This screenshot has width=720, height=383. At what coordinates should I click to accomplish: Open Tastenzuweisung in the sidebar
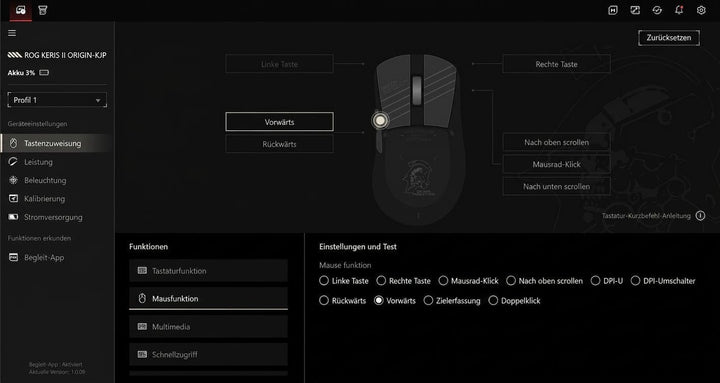point(56,143)
